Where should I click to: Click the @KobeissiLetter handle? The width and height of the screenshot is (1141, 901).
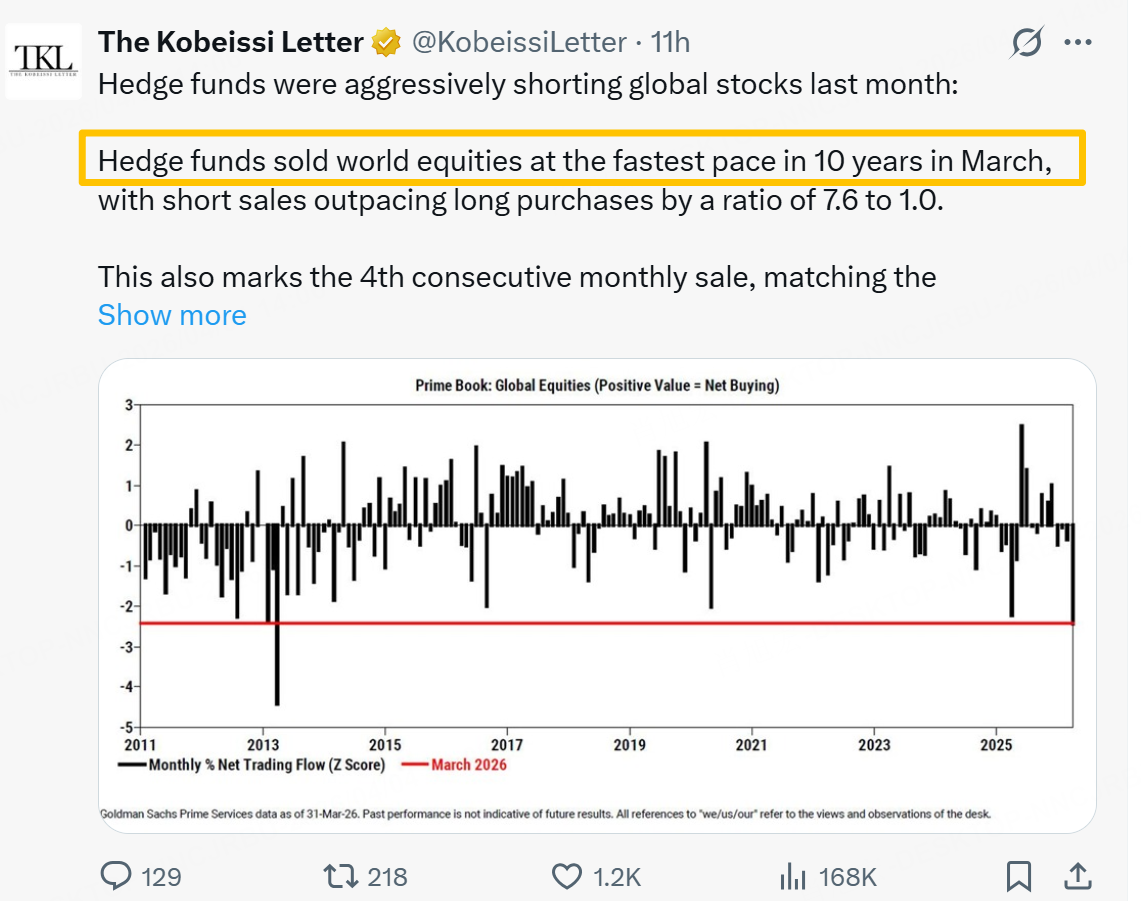tap(519, 42)
